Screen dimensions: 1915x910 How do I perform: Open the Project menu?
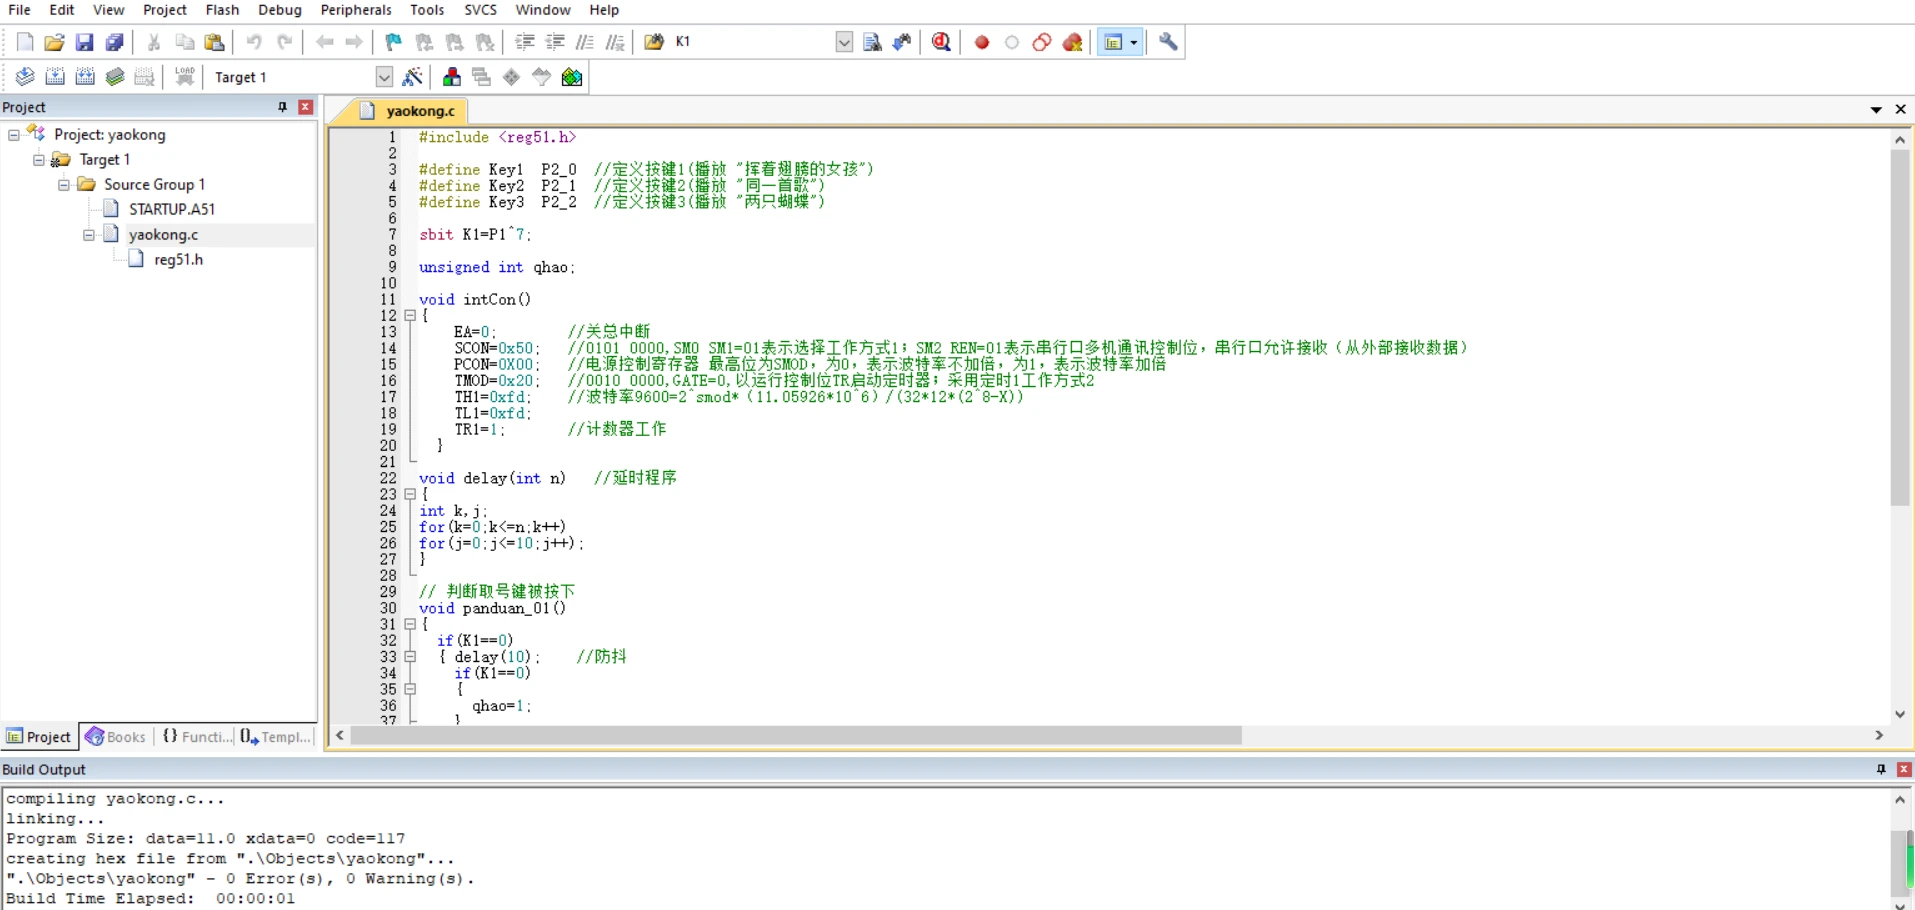click(165, 10)
